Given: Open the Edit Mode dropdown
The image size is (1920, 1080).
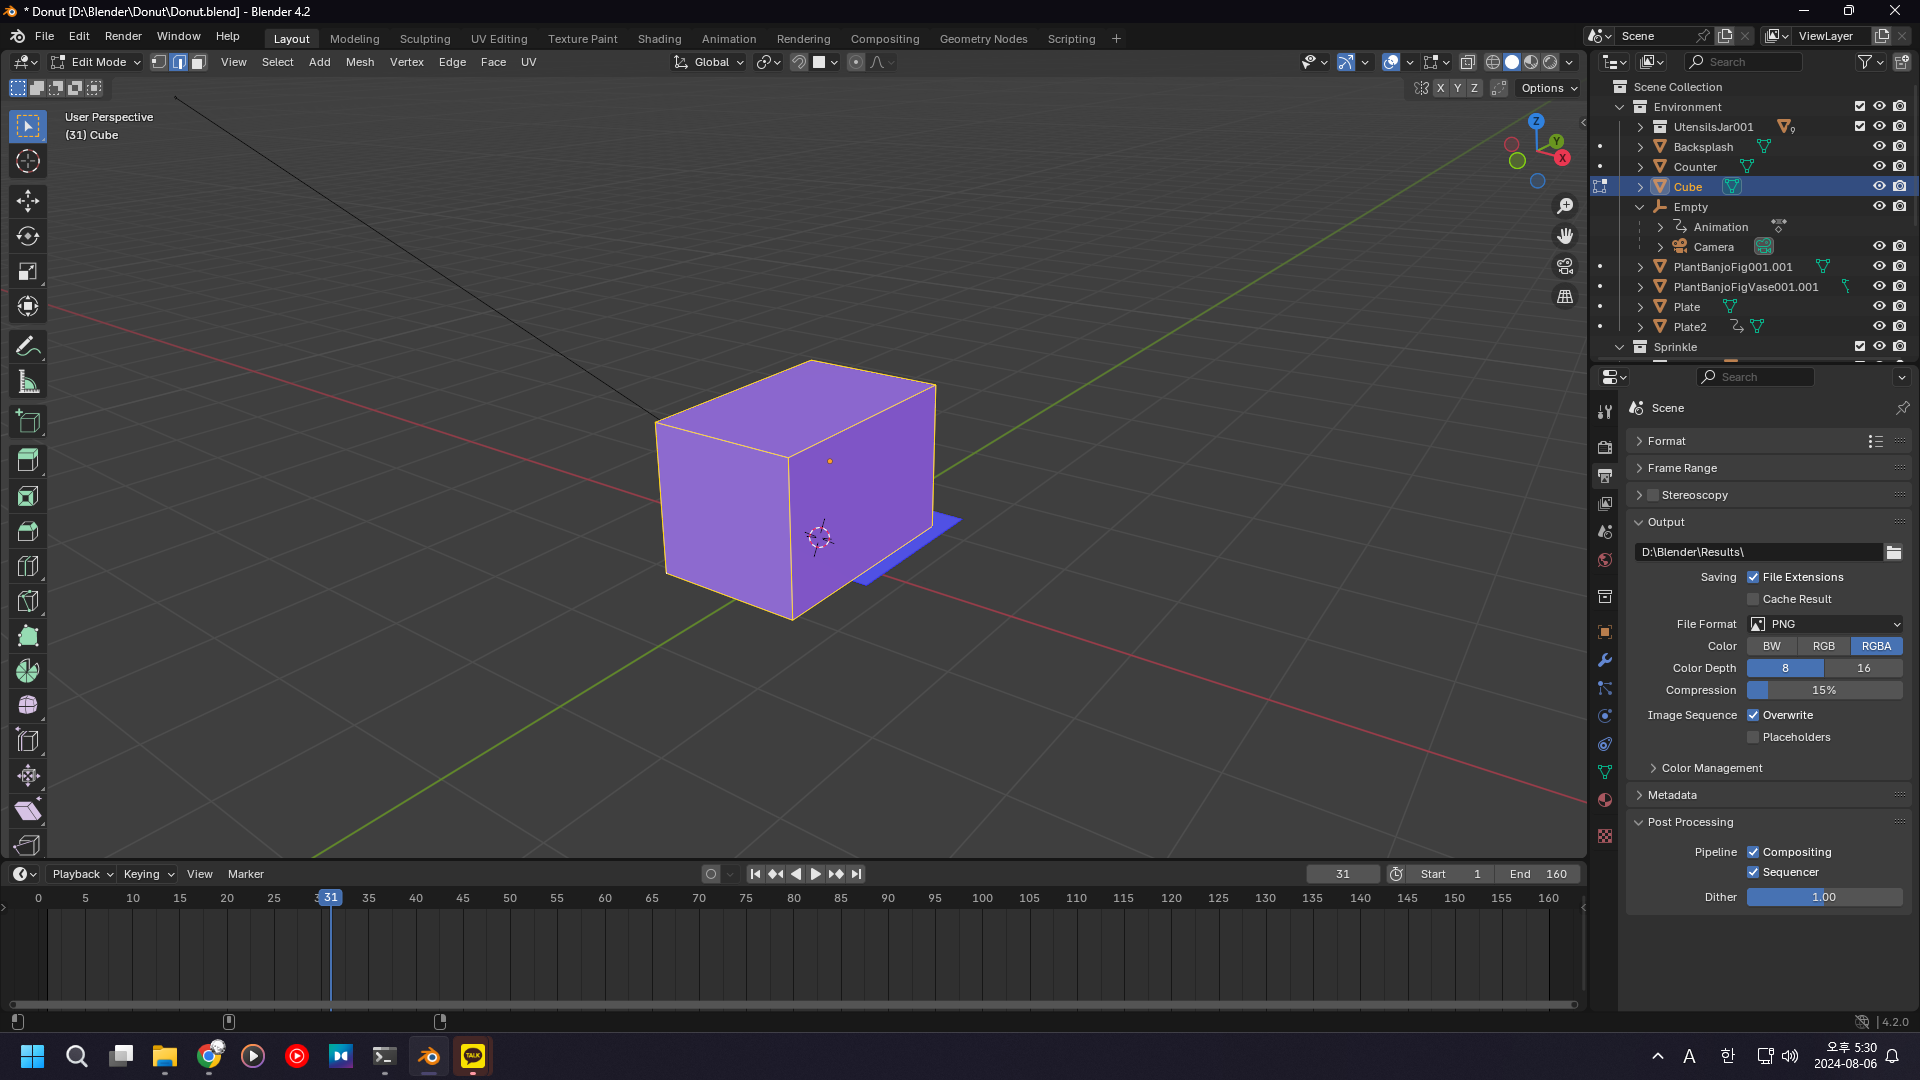Looking at the screenshot, I should [x=97, y=62].
